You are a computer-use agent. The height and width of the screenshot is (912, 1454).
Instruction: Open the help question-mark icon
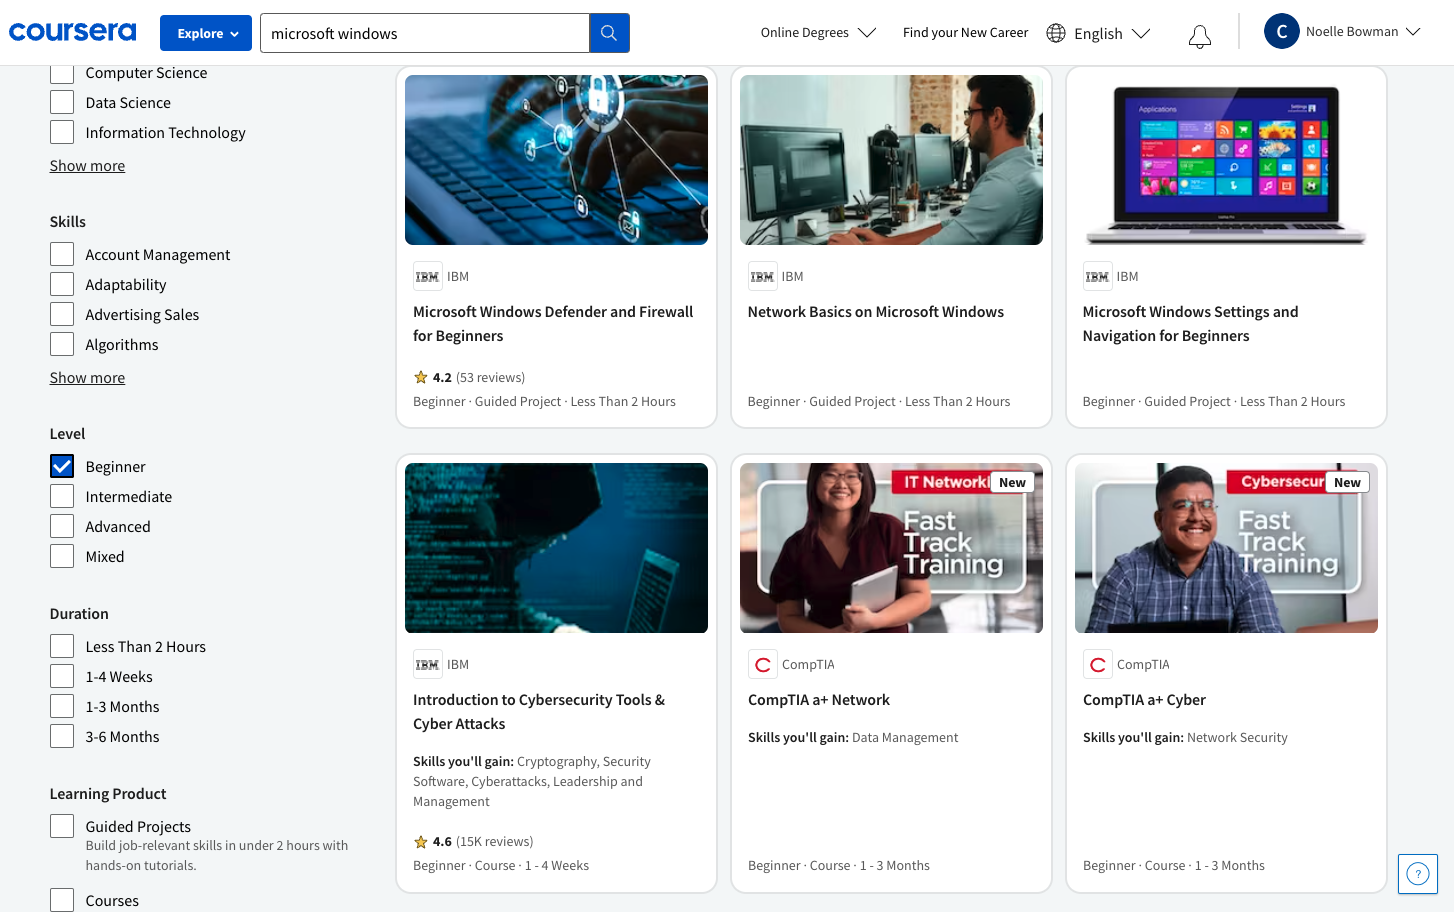click(1417, 873)
